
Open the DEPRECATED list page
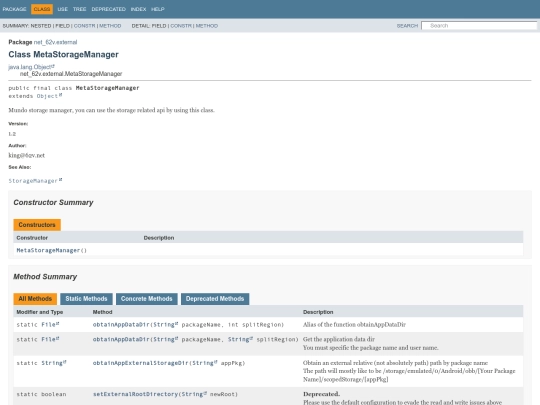(108, 9)
